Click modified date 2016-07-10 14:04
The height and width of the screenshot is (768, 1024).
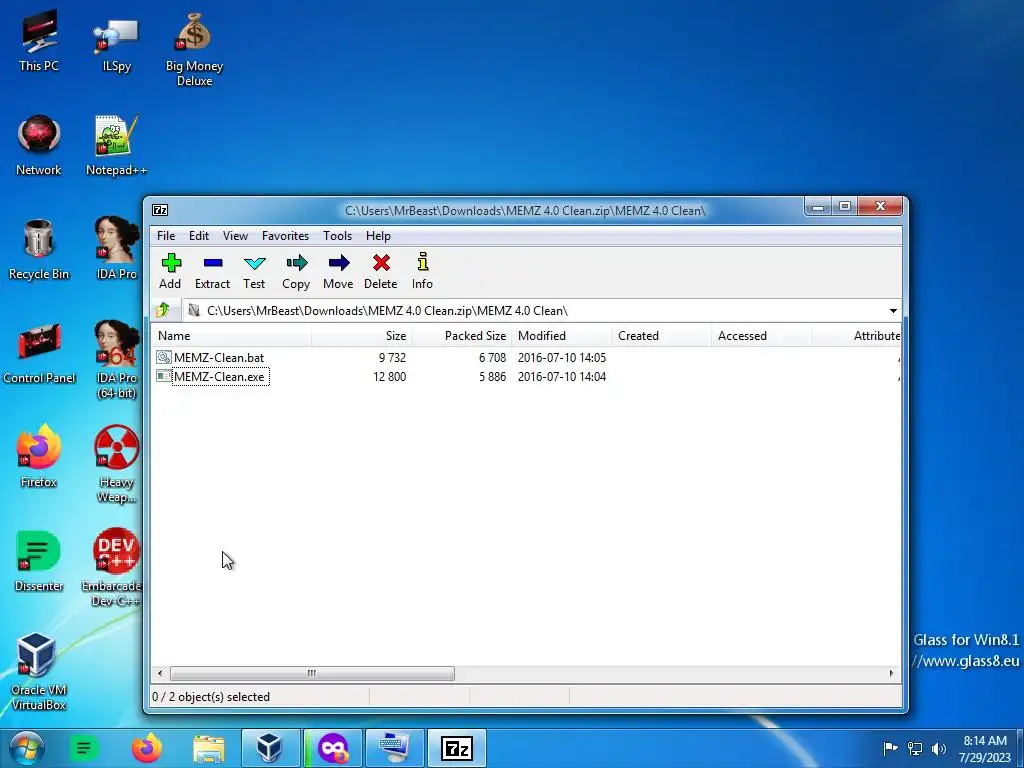[x=562, y=376]
